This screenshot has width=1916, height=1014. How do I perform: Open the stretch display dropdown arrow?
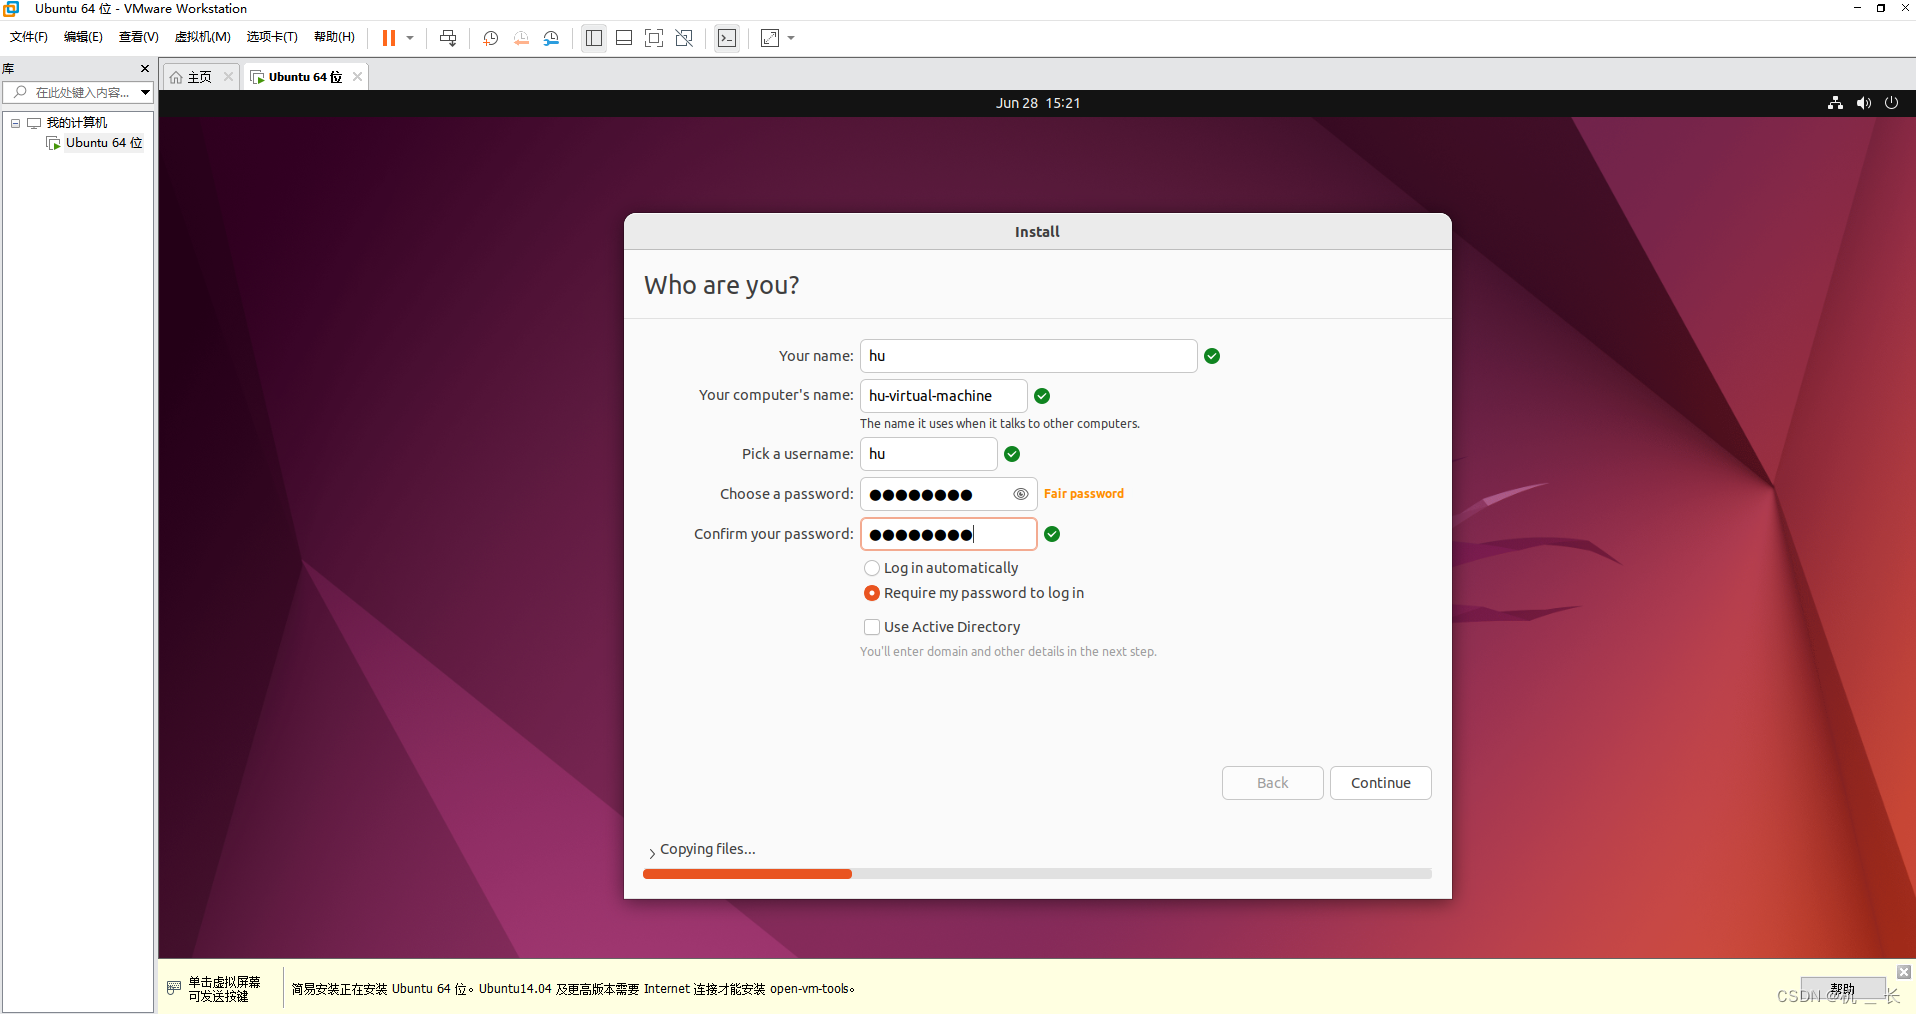[x=791, y=38]
